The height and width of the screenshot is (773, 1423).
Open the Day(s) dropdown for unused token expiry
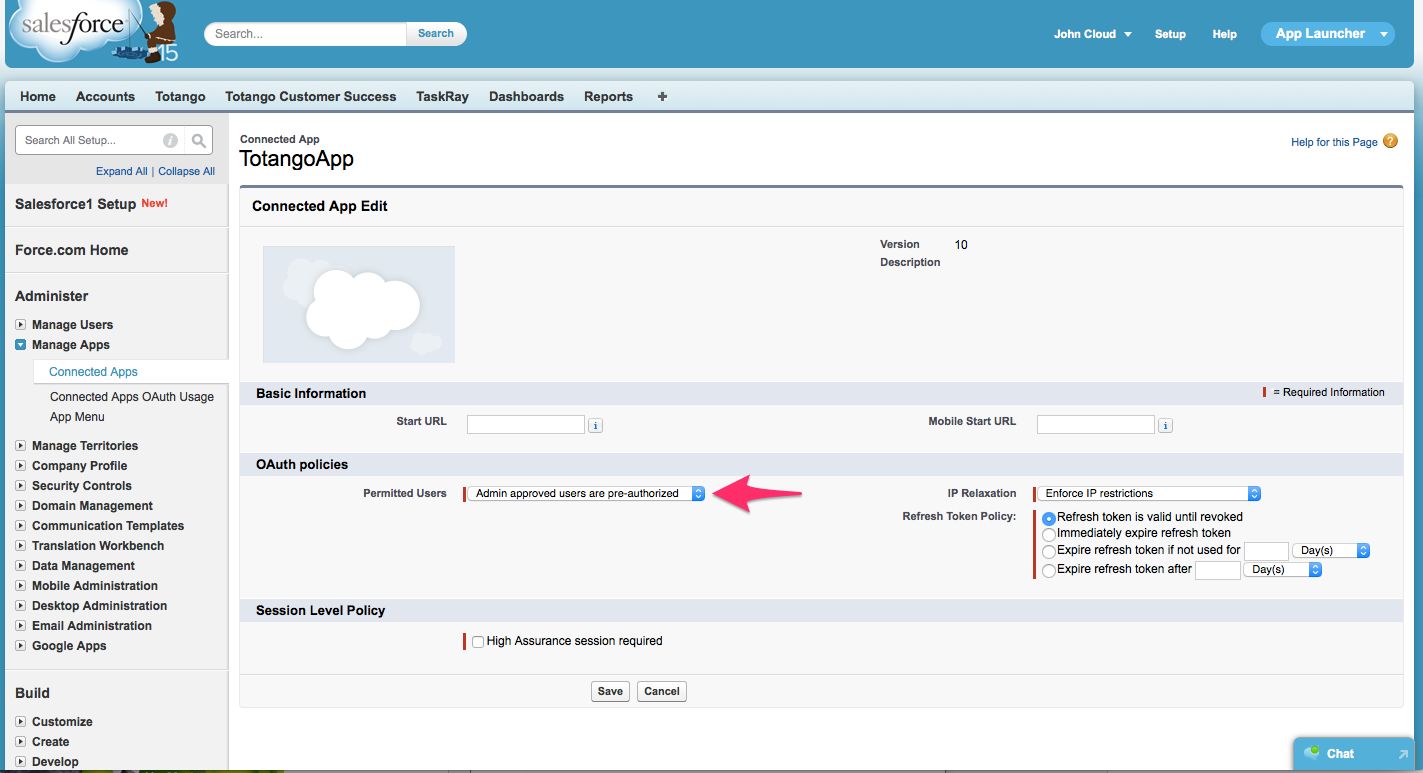(1330, 550)
